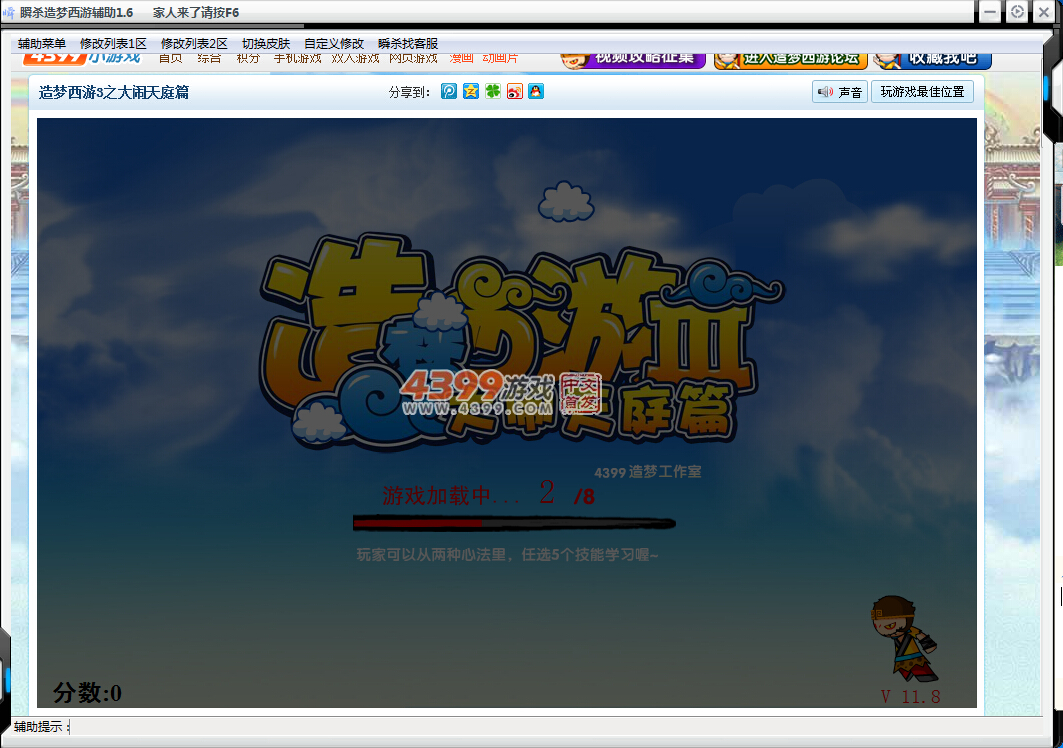1063x748 pixels.
Task: Click the settings gear icon in the title bar
Action: pyautogui.click(x=1017, y=12)
